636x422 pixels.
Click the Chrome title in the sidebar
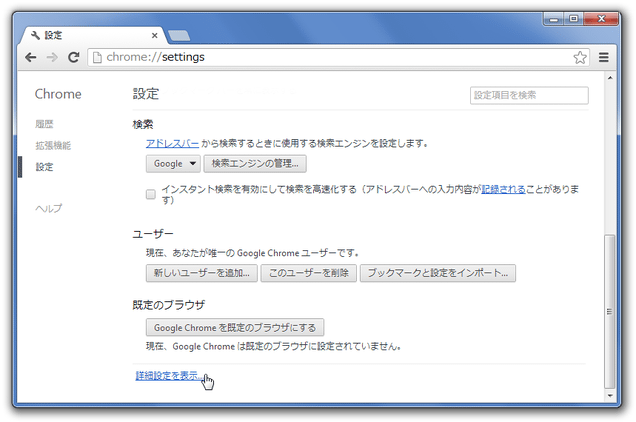(58, 94)
